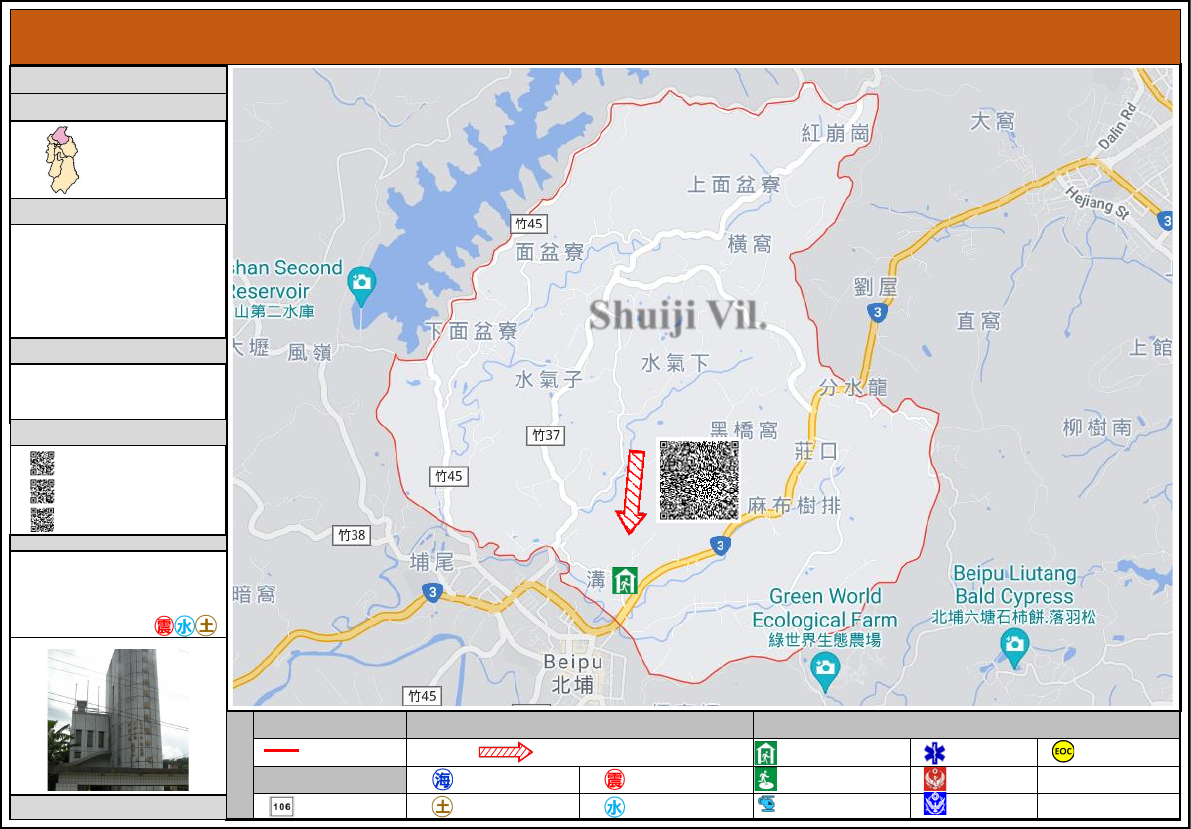Screen dimensions: 1191x829
Task: Click the Beipu 北埔 town label
Action: click(573, 673)
